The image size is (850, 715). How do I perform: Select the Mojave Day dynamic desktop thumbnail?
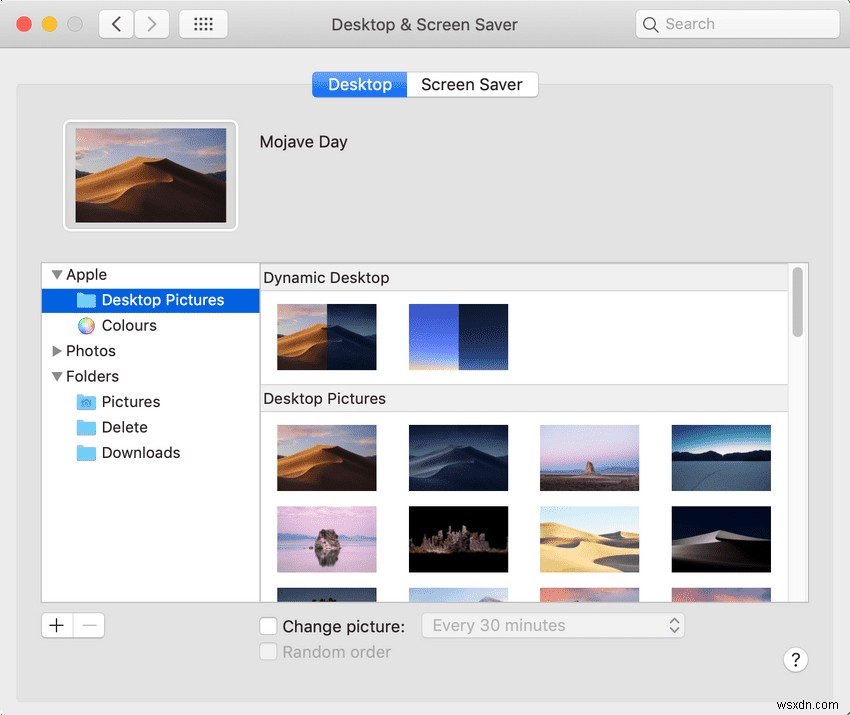[x=327, y=337]
